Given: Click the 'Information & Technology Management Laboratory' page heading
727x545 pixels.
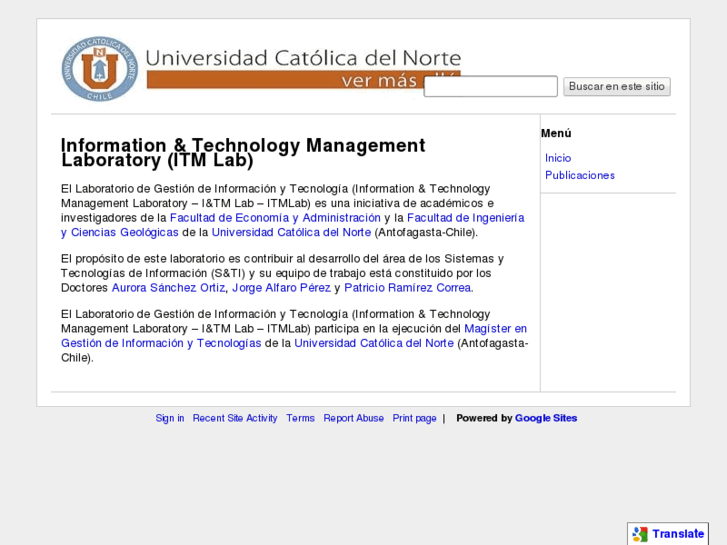Looking at the screenshot, I should tap(243, 153).
